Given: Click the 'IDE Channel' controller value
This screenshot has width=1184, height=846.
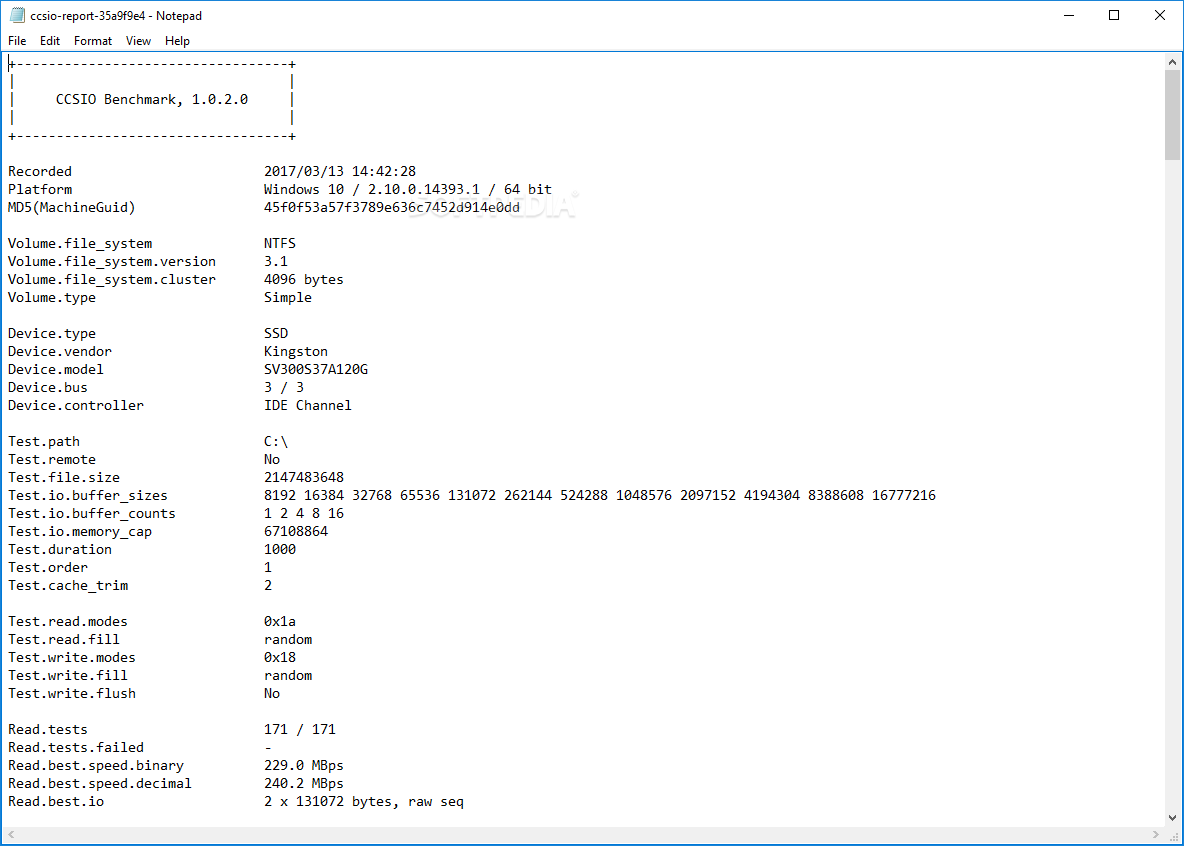Looking at the screenshot, I should (307, 406).
